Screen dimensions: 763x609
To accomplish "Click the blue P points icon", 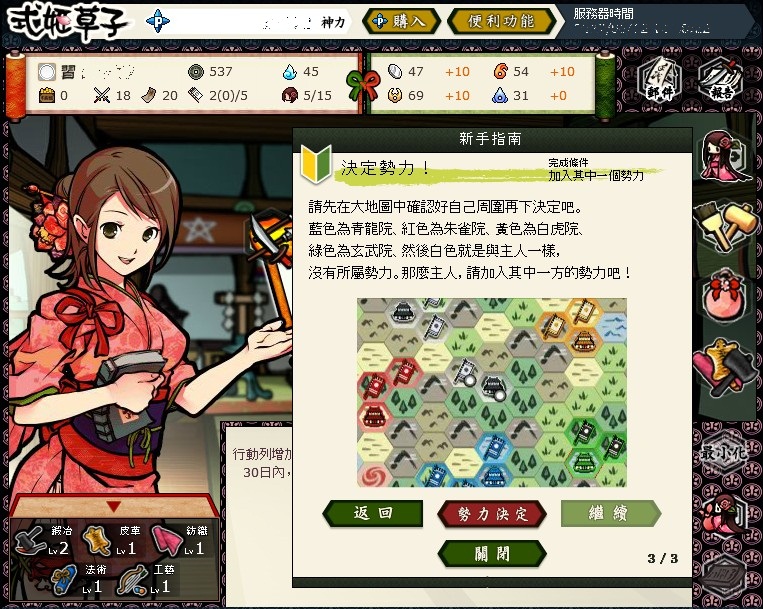I will 158,21.
